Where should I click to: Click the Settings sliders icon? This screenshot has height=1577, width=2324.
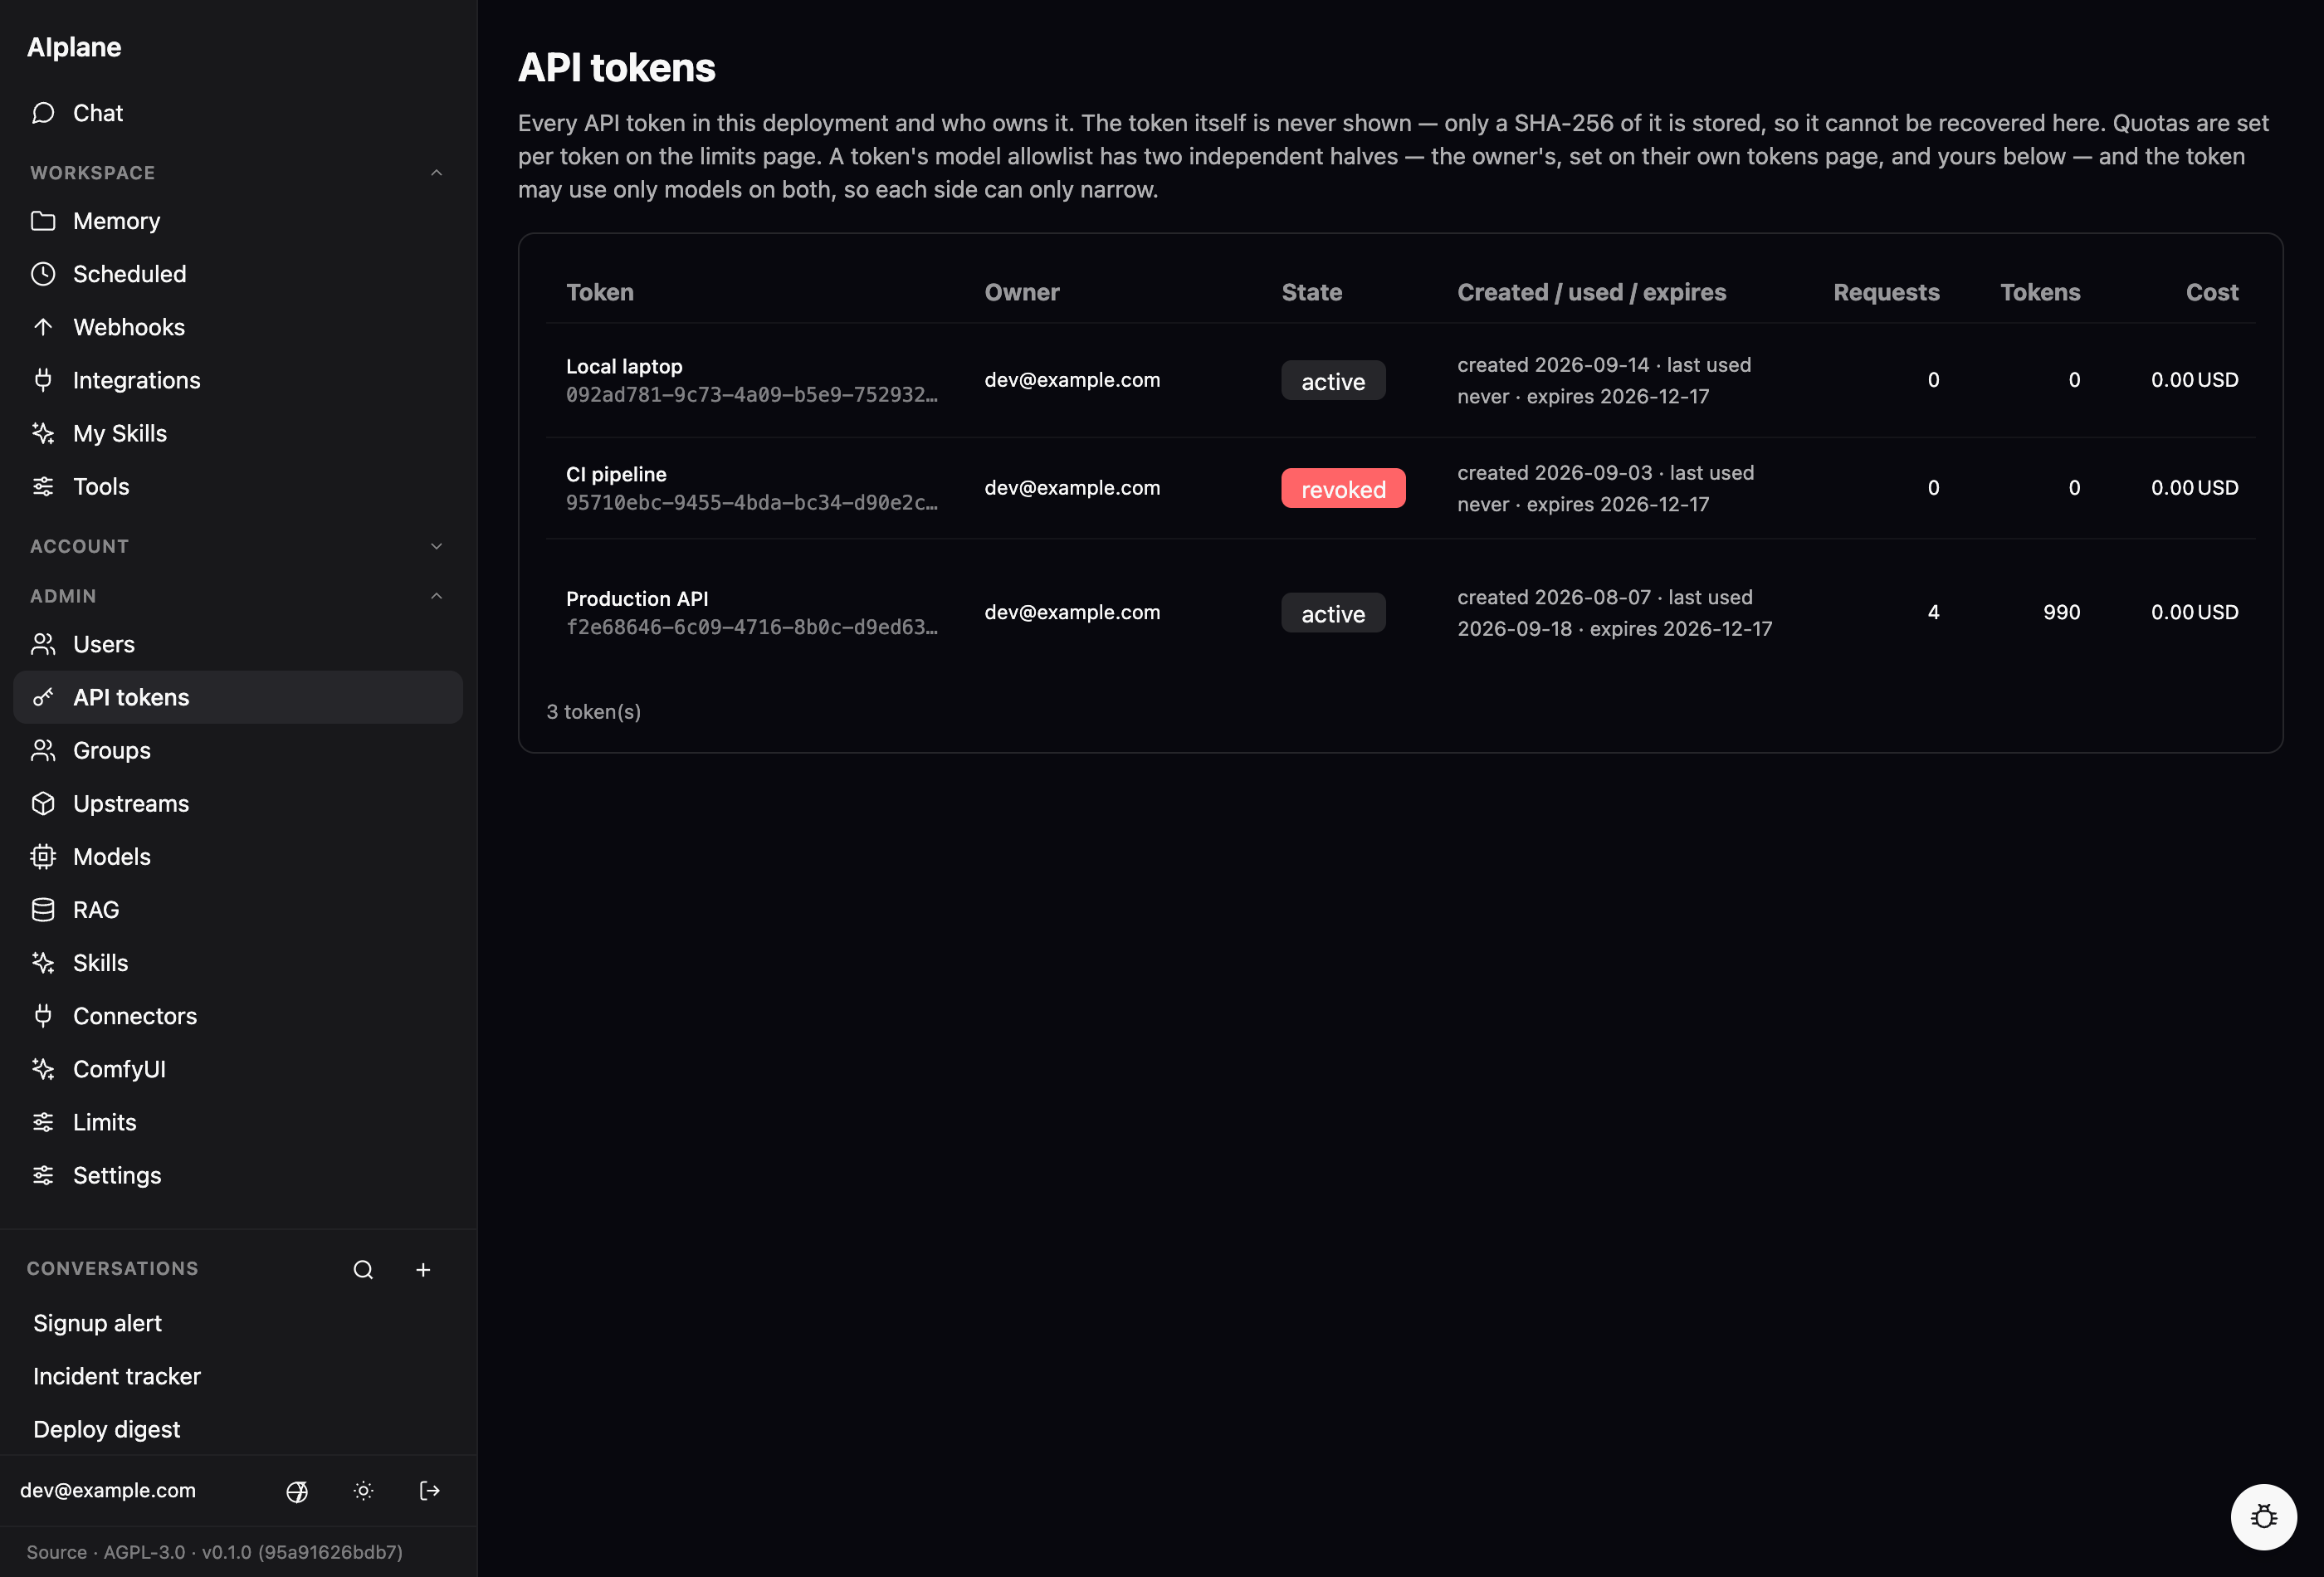[x=43, y=1175]
